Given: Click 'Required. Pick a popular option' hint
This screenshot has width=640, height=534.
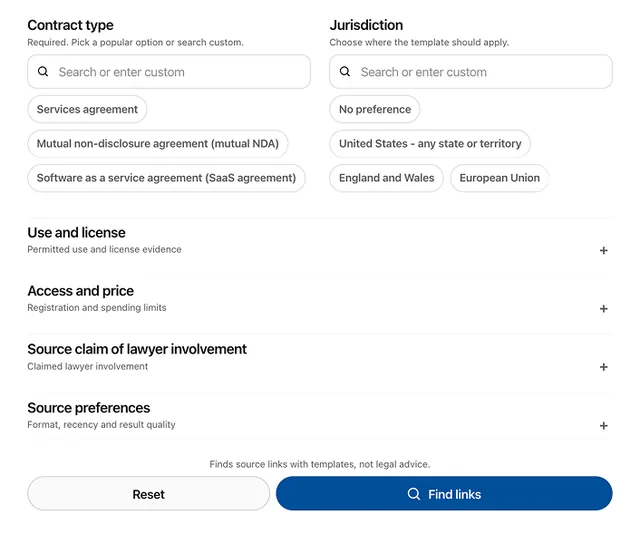Looking at the screenshot, I should 135,42.
